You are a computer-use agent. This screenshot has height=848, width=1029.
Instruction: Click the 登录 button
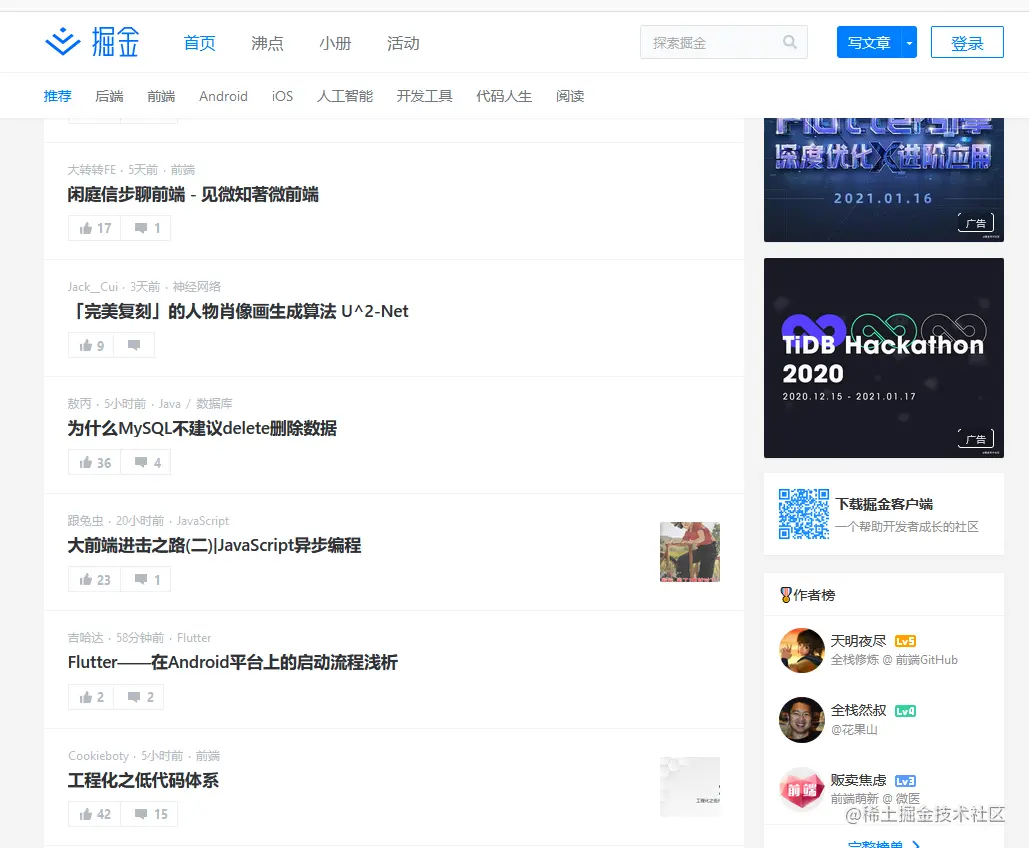[x=967, y=43]
